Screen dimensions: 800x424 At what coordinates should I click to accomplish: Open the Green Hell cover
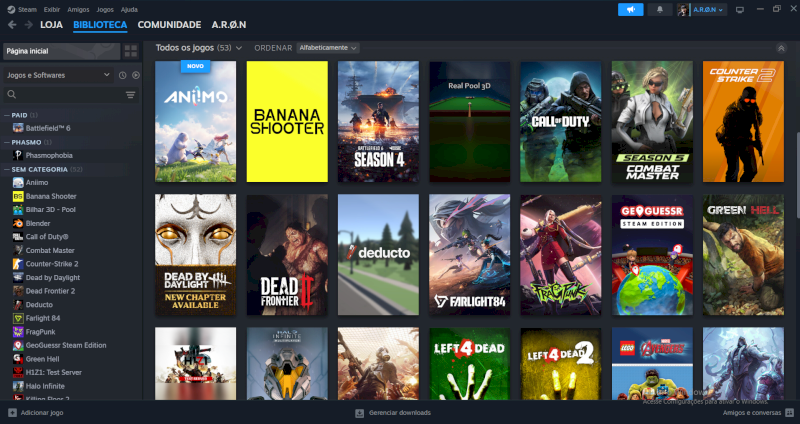tap(743, 255)
